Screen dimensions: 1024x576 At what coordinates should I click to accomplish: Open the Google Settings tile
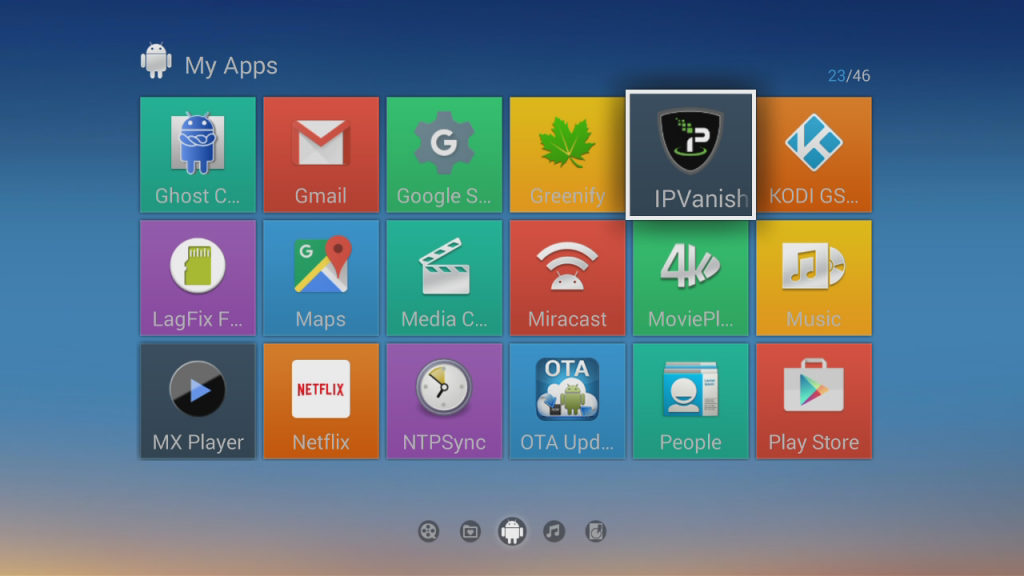(x=444, y=155)
